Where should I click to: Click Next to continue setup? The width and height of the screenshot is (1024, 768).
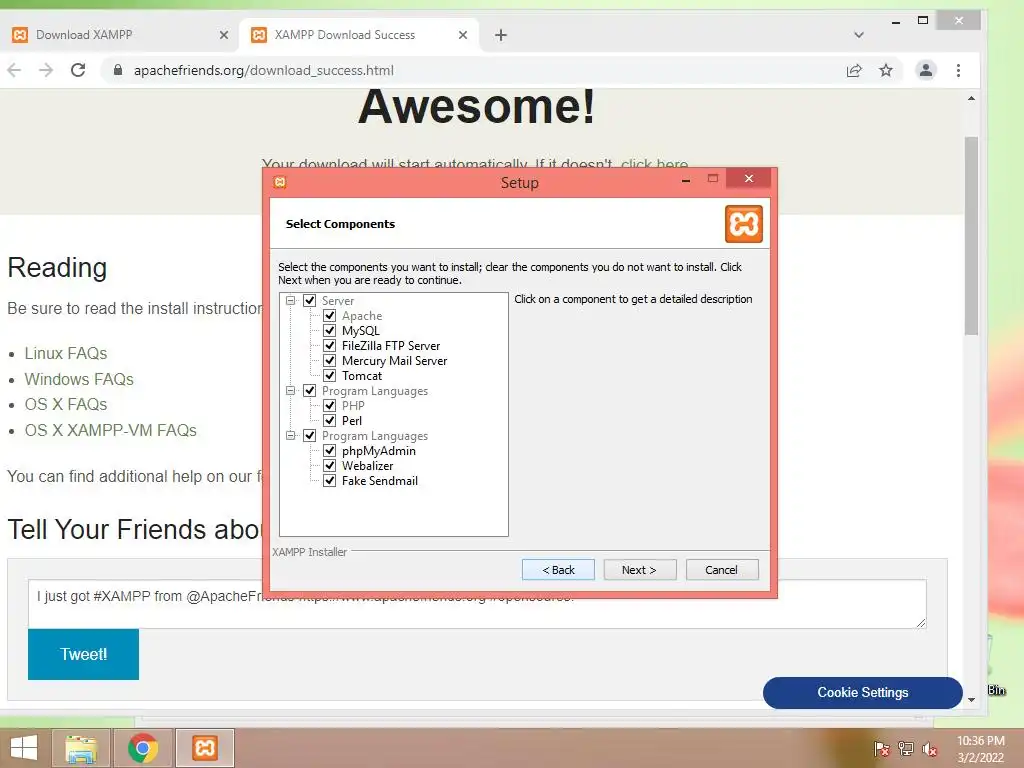pos(640,569)
